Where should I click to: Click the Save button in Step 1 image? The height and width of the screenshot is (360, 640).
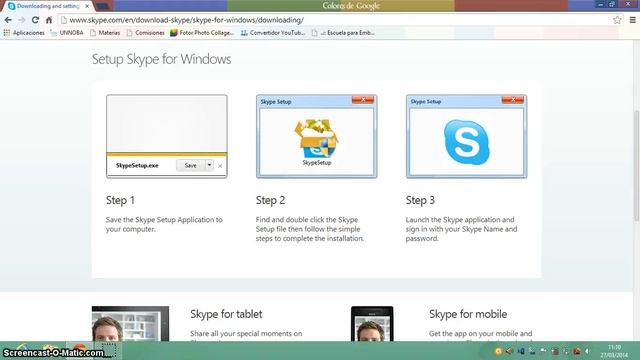click(x=191, y=165)
